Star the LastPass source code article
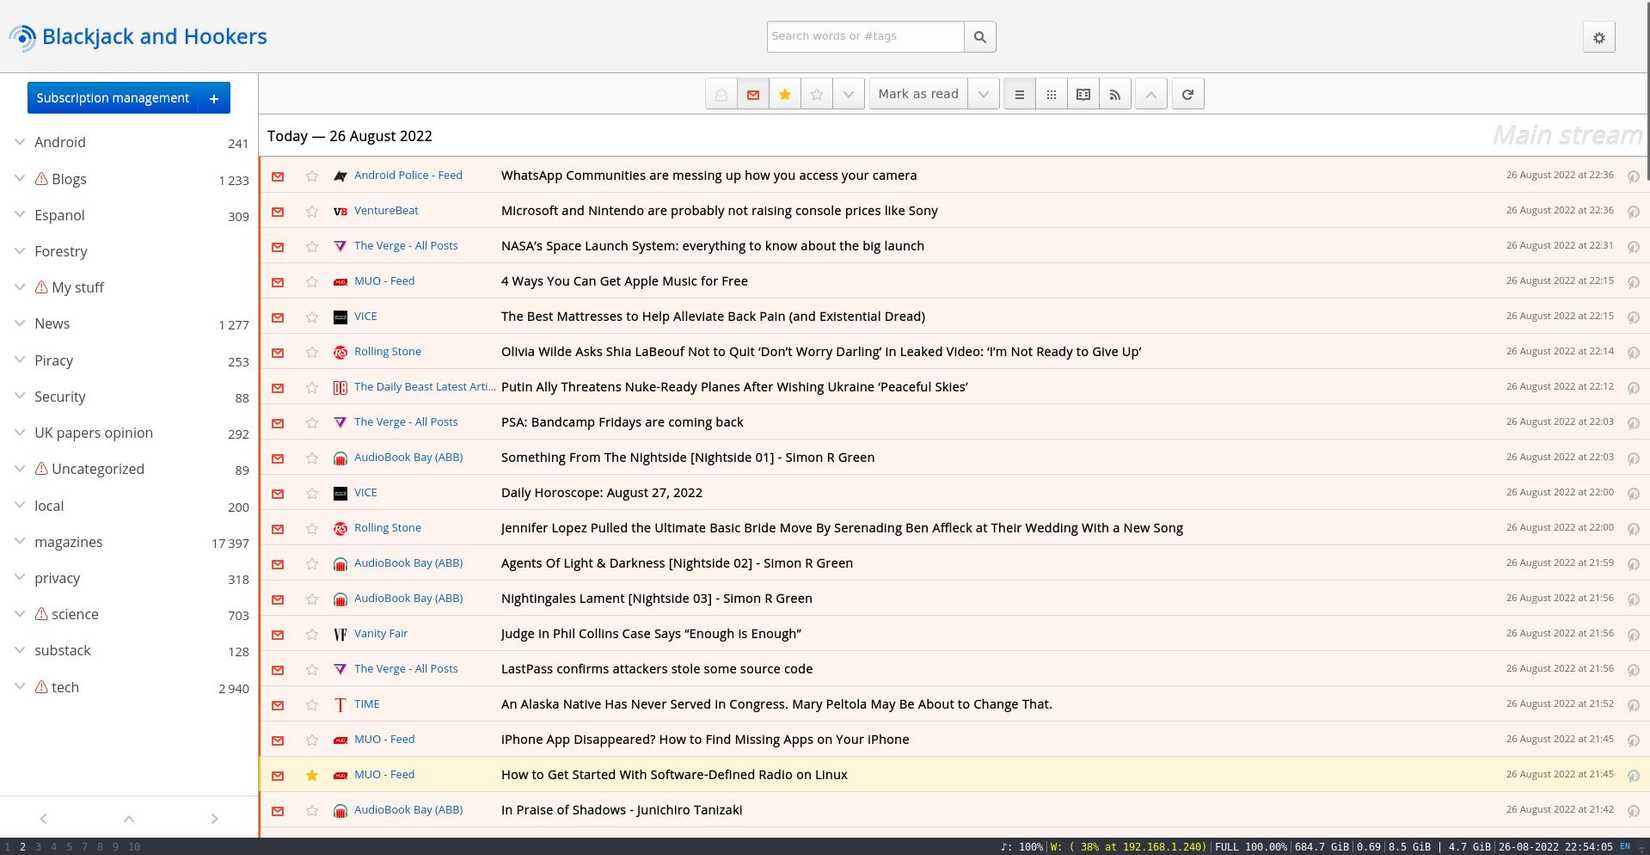This screenshot has width=1650, height=855. pos(312,669)
